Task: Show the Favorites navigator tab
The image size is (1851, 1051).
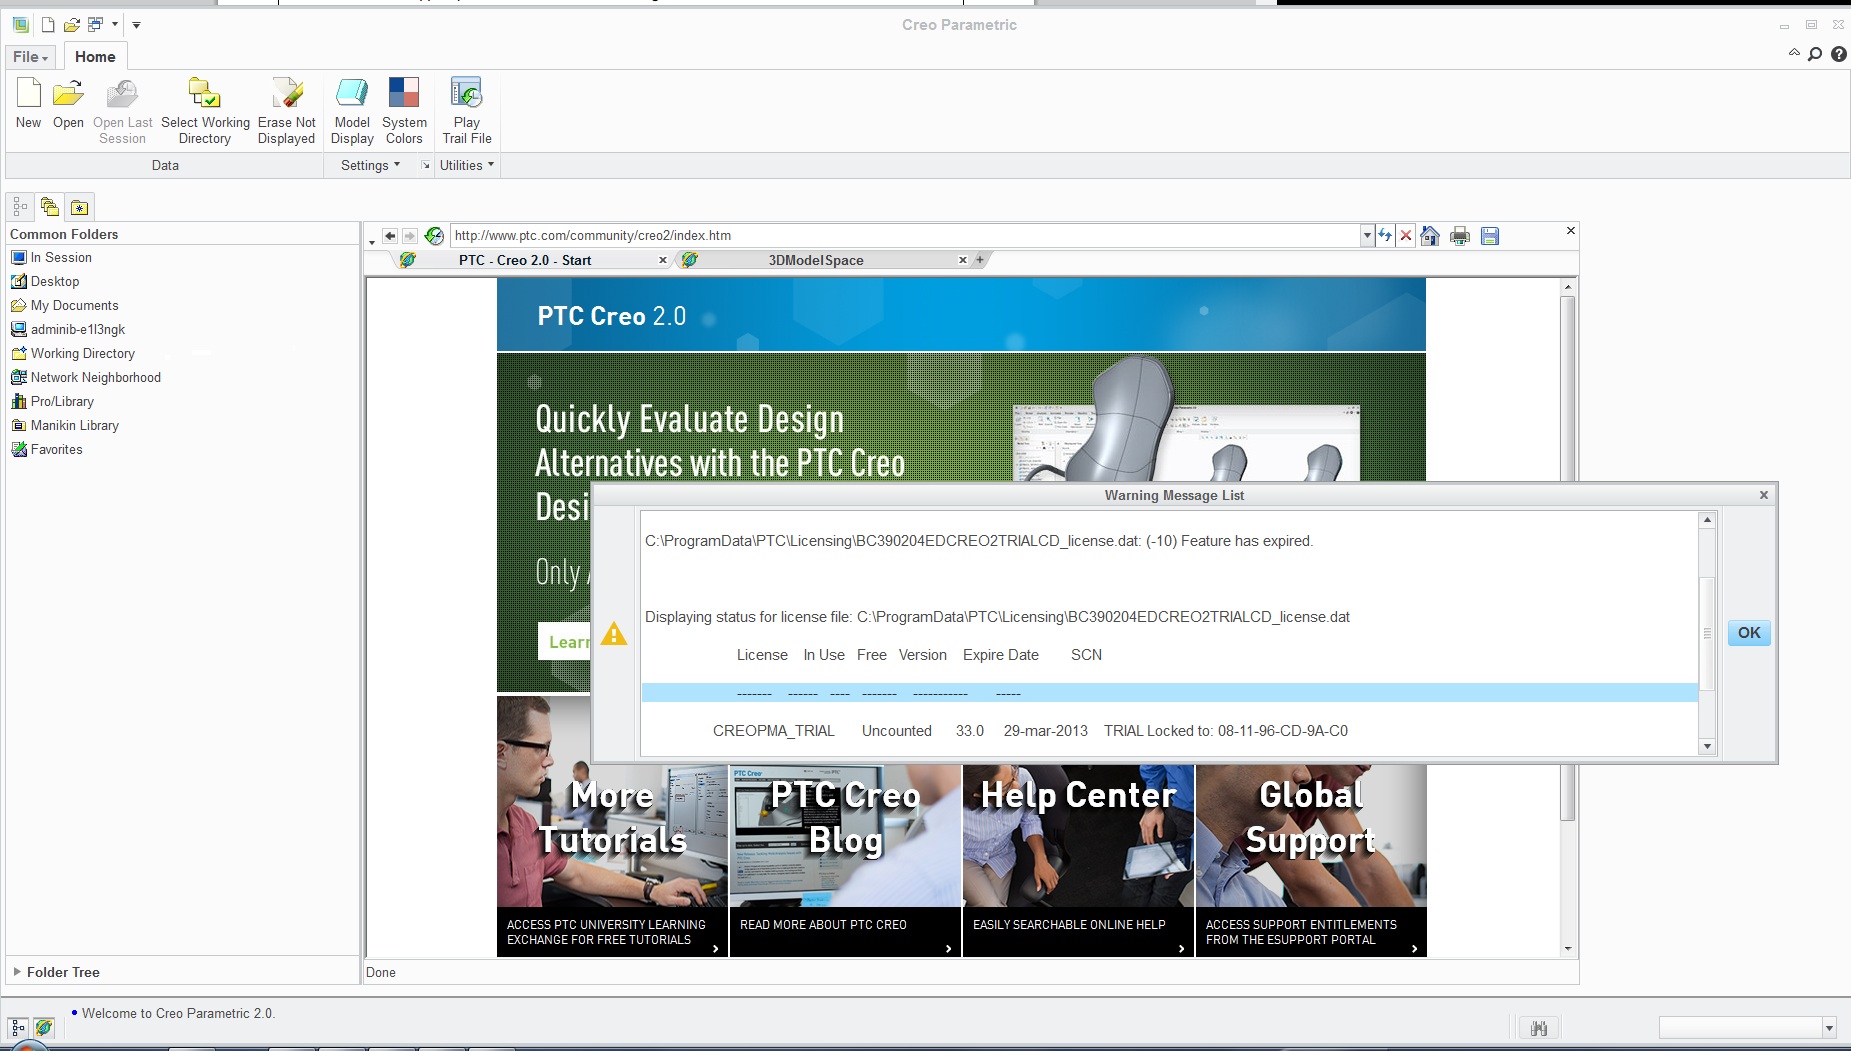Action: (79, 207)
